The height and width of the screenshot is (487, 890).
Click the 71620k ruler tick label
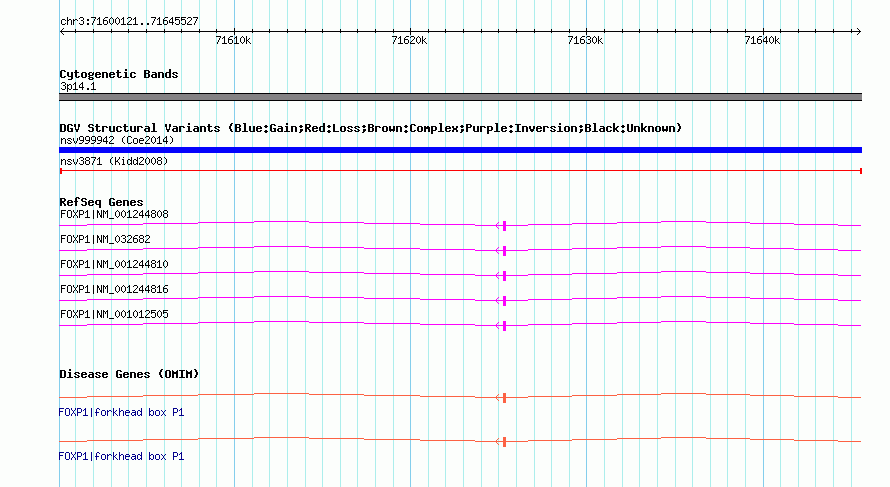point(409,40)
